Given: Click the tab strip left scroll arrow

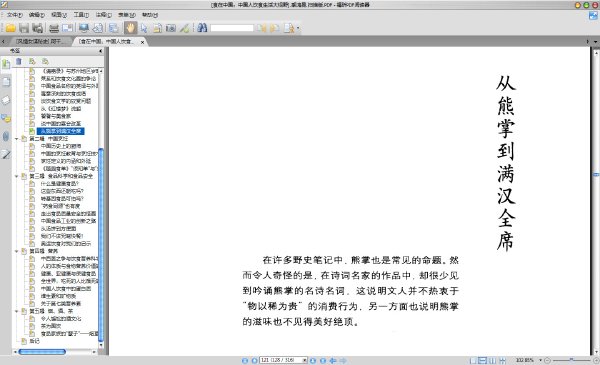Looking at the screenshot, I should 3,42.
